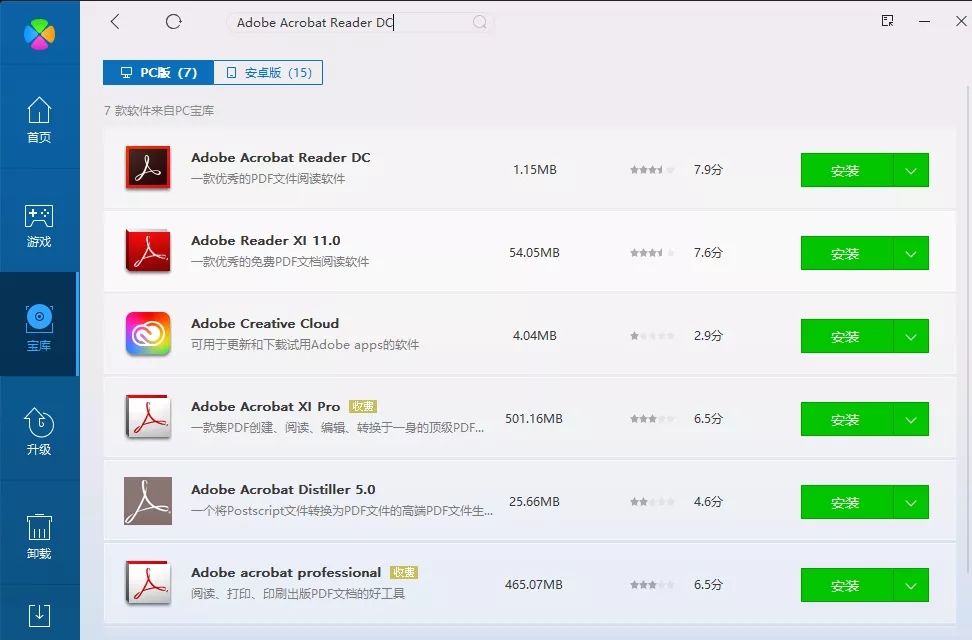The image size is (972, 640).
Task: Expand install options for Adobe Creative Cloud
Action: (x=910, y=336)
